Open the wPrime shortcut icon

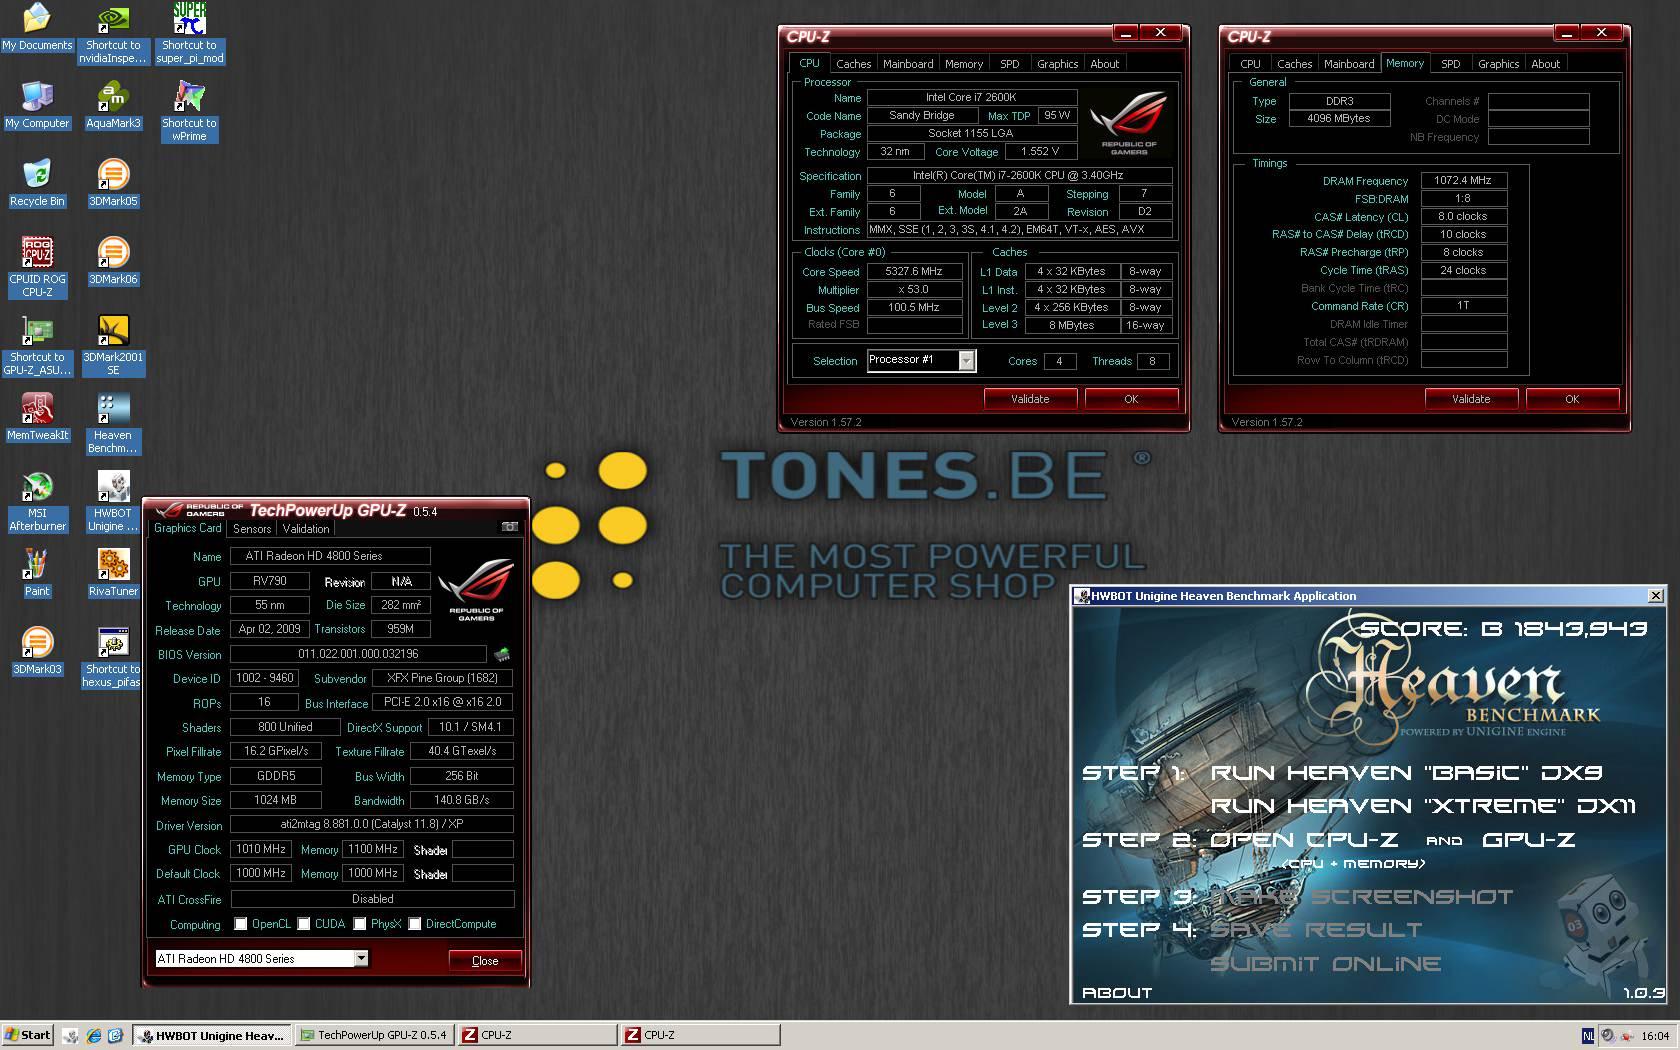pos(189,111)
